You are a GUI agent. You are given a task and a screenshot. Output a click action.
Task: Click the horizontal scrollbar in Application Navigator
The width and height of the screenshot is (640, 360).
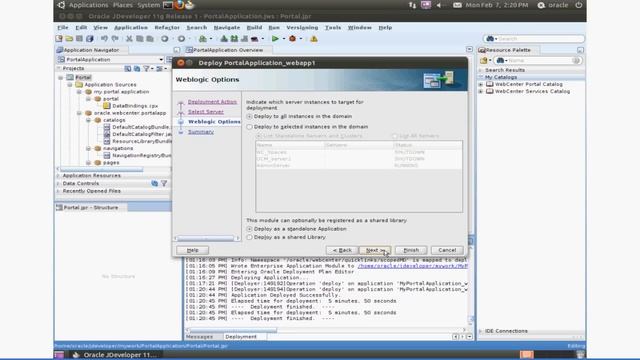[x=101, y=169]
